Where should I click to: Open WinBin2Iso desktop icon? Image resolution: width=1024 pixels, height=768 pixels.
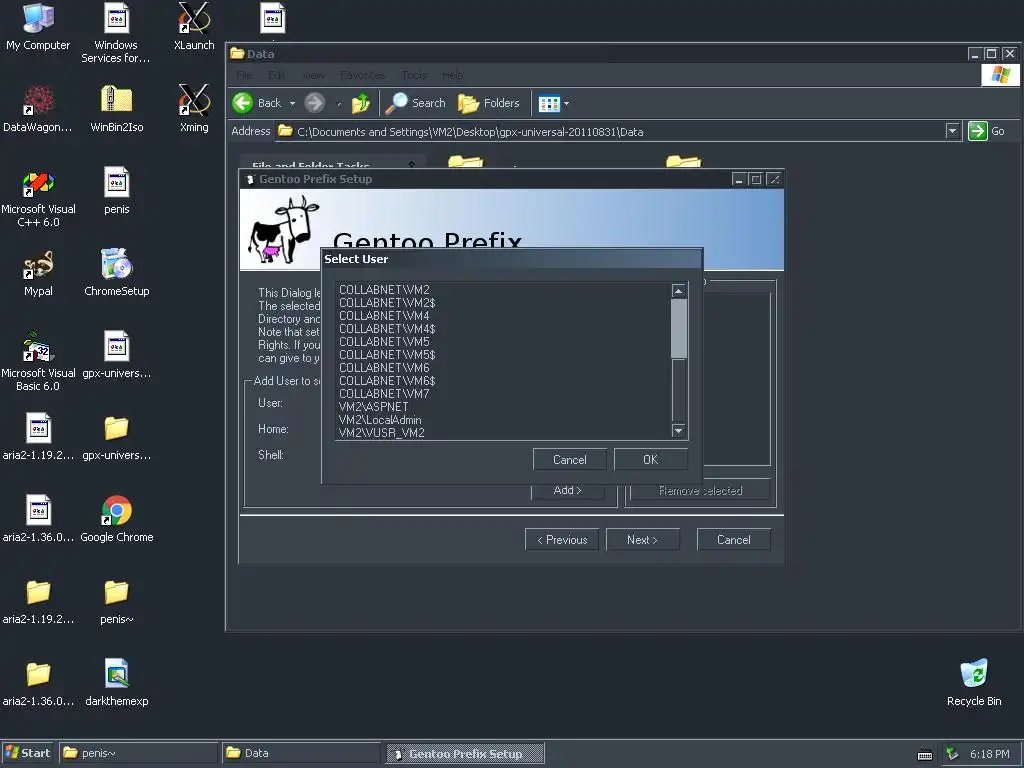pos(116,109)
